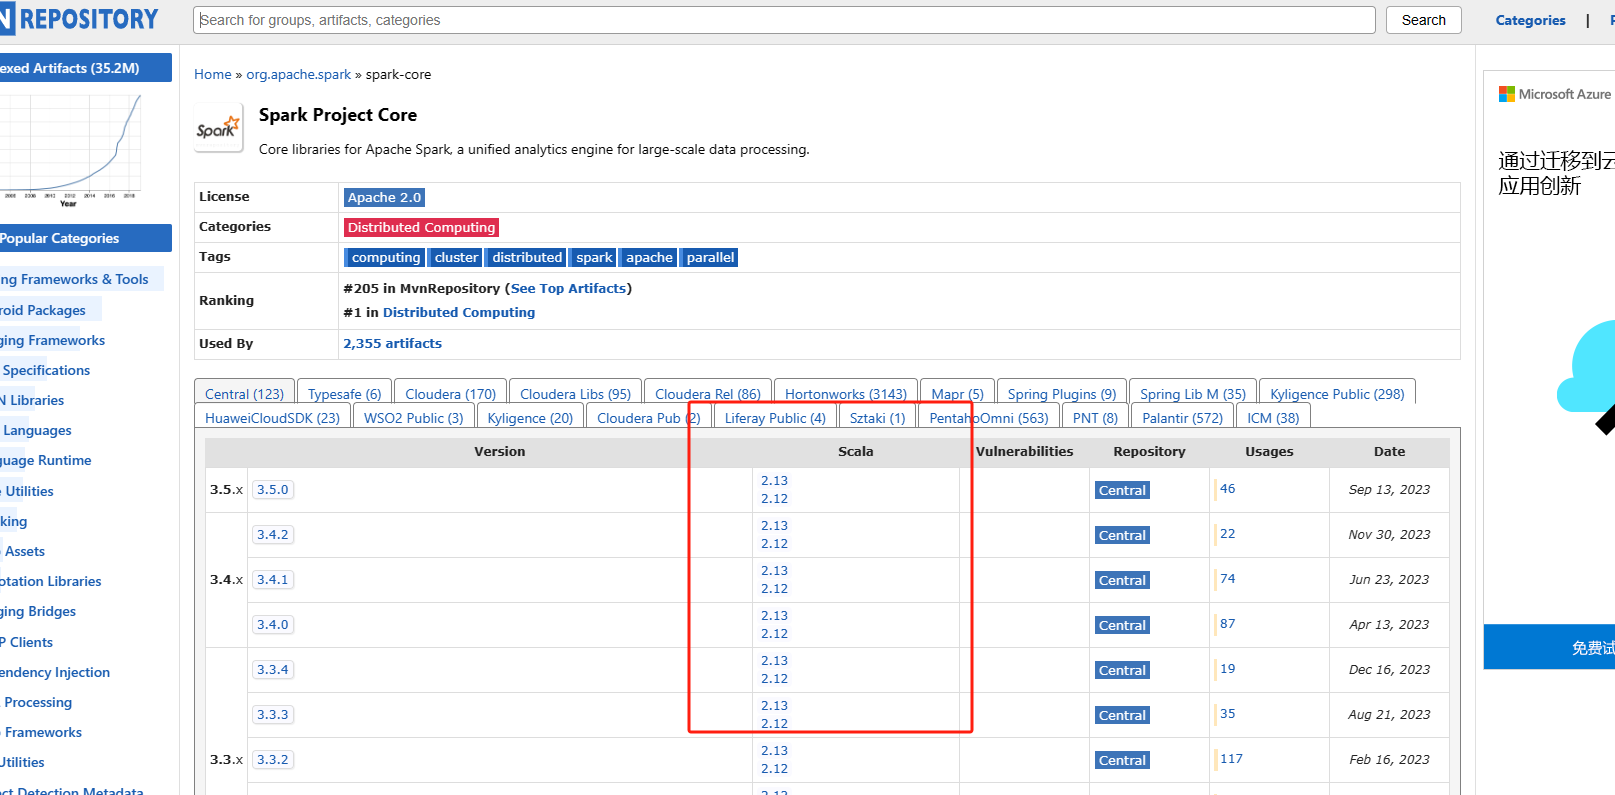Screen dimensions: 1615x795
Task: Open Android Packages category
Action: [43, 311]
